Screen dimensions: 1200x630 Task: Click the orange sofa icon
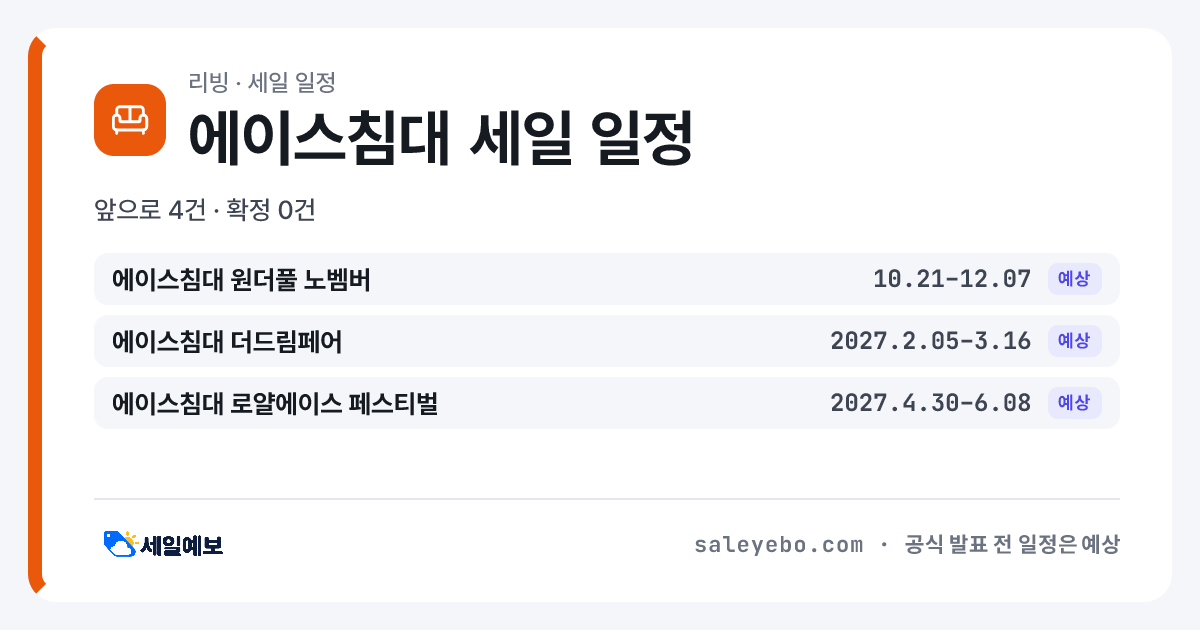click(130, 120)
